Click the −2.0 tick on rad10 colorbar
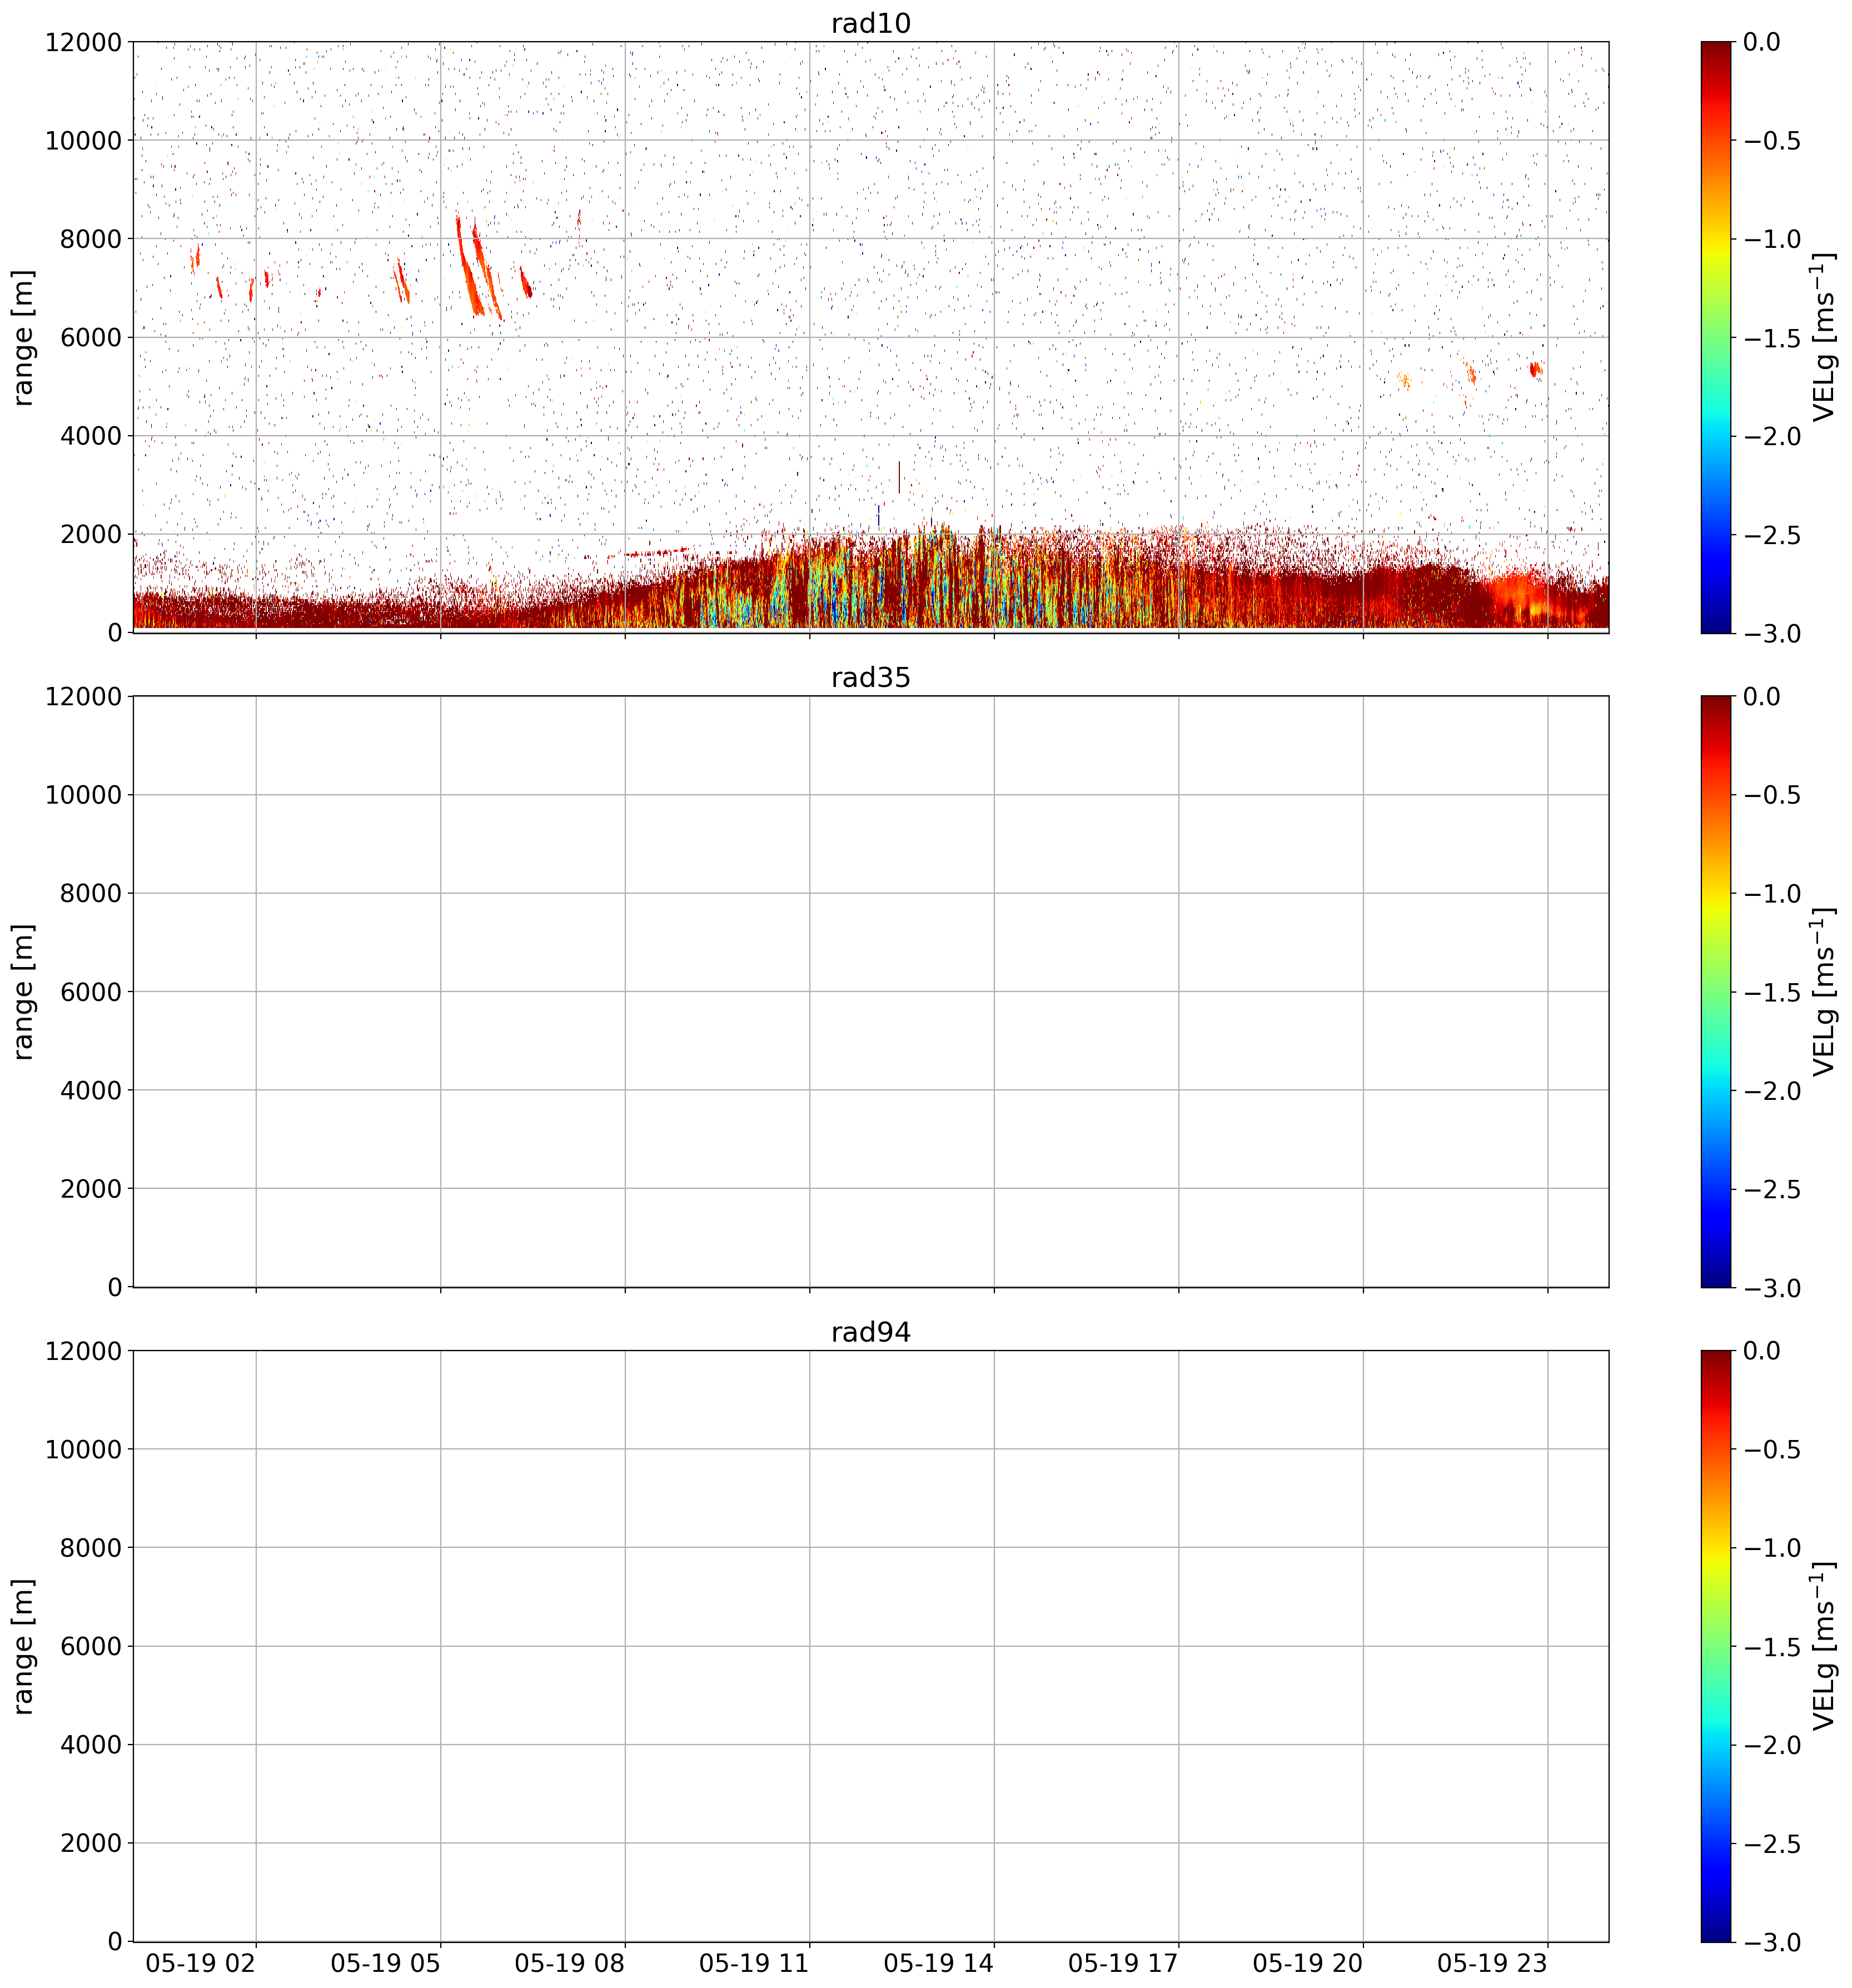Viewport: 1852px width, 1988px height. tap(1772, 436)
